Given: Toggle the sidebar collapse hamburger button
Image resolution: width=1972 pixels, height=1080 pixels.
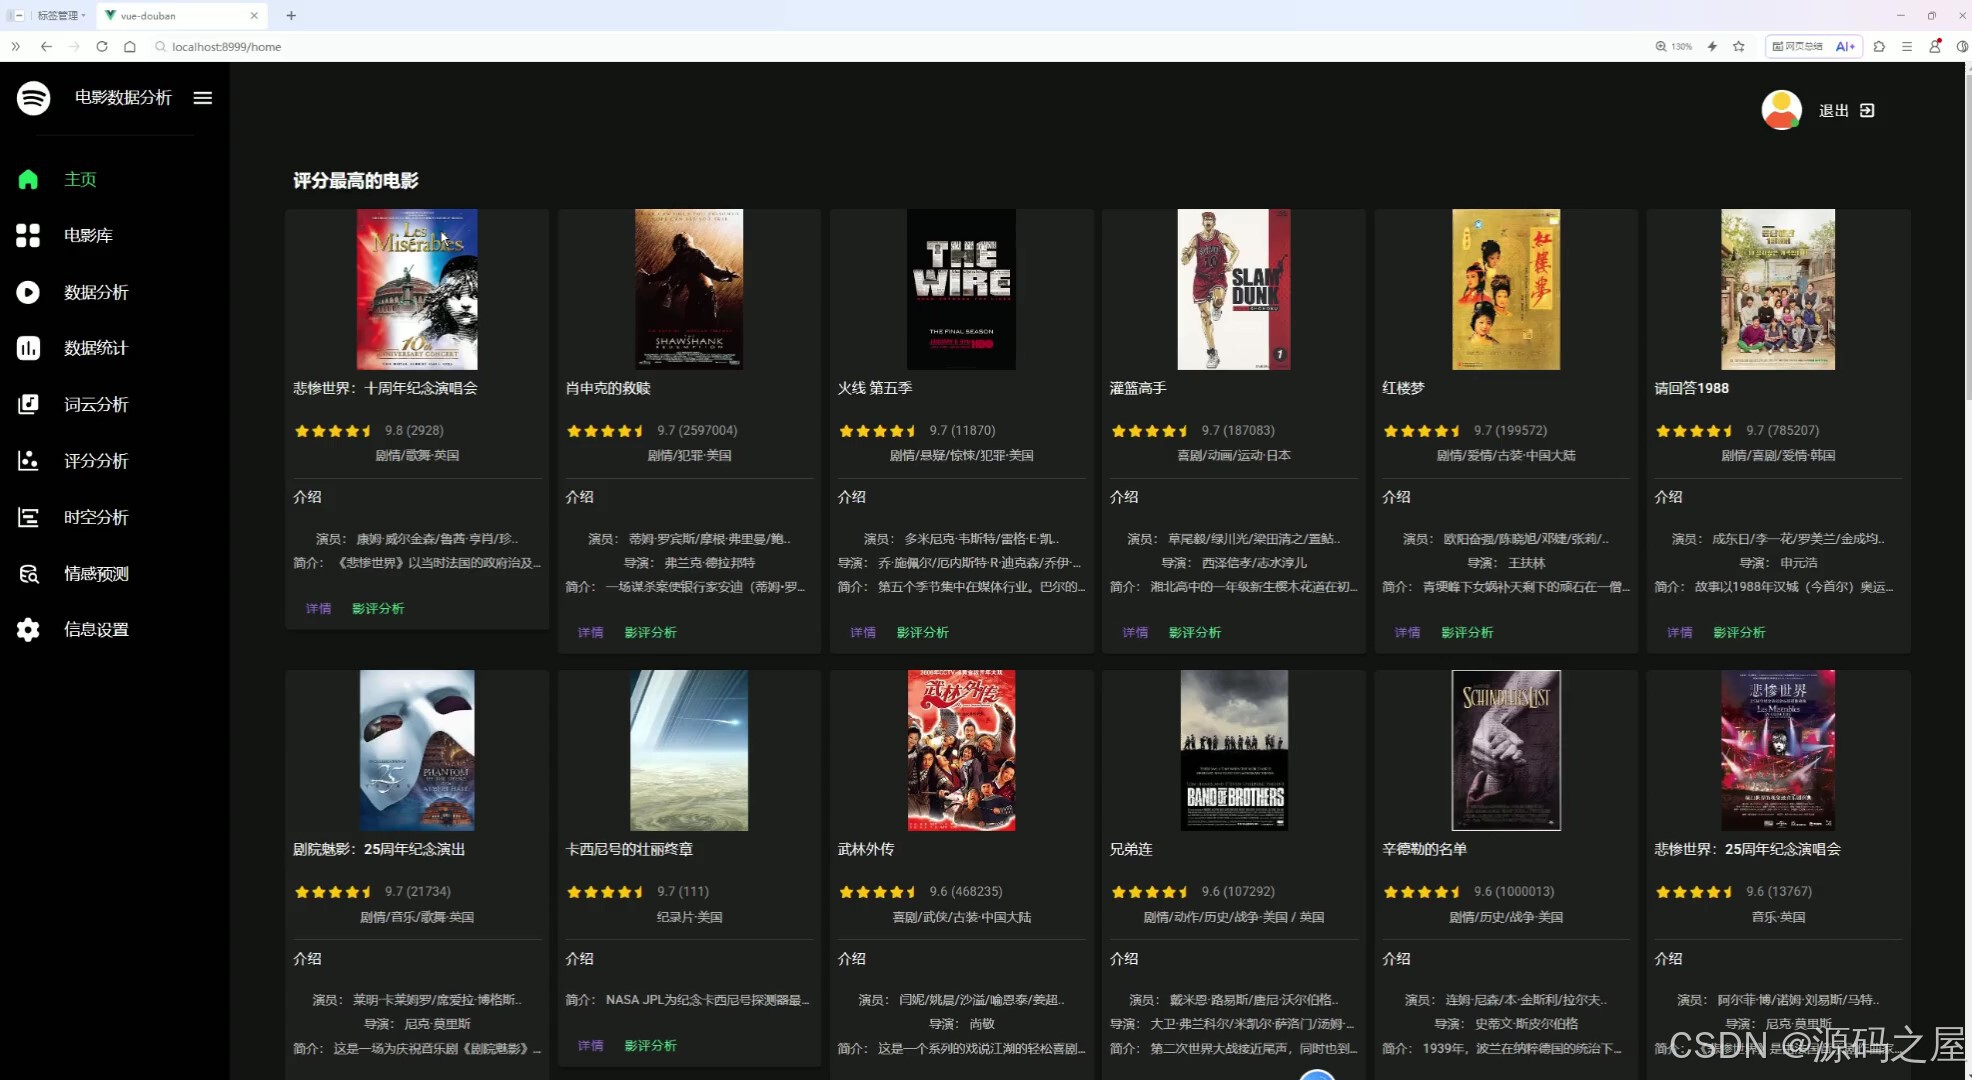Looking at the screenshot, I should click(x=203, y=97).
